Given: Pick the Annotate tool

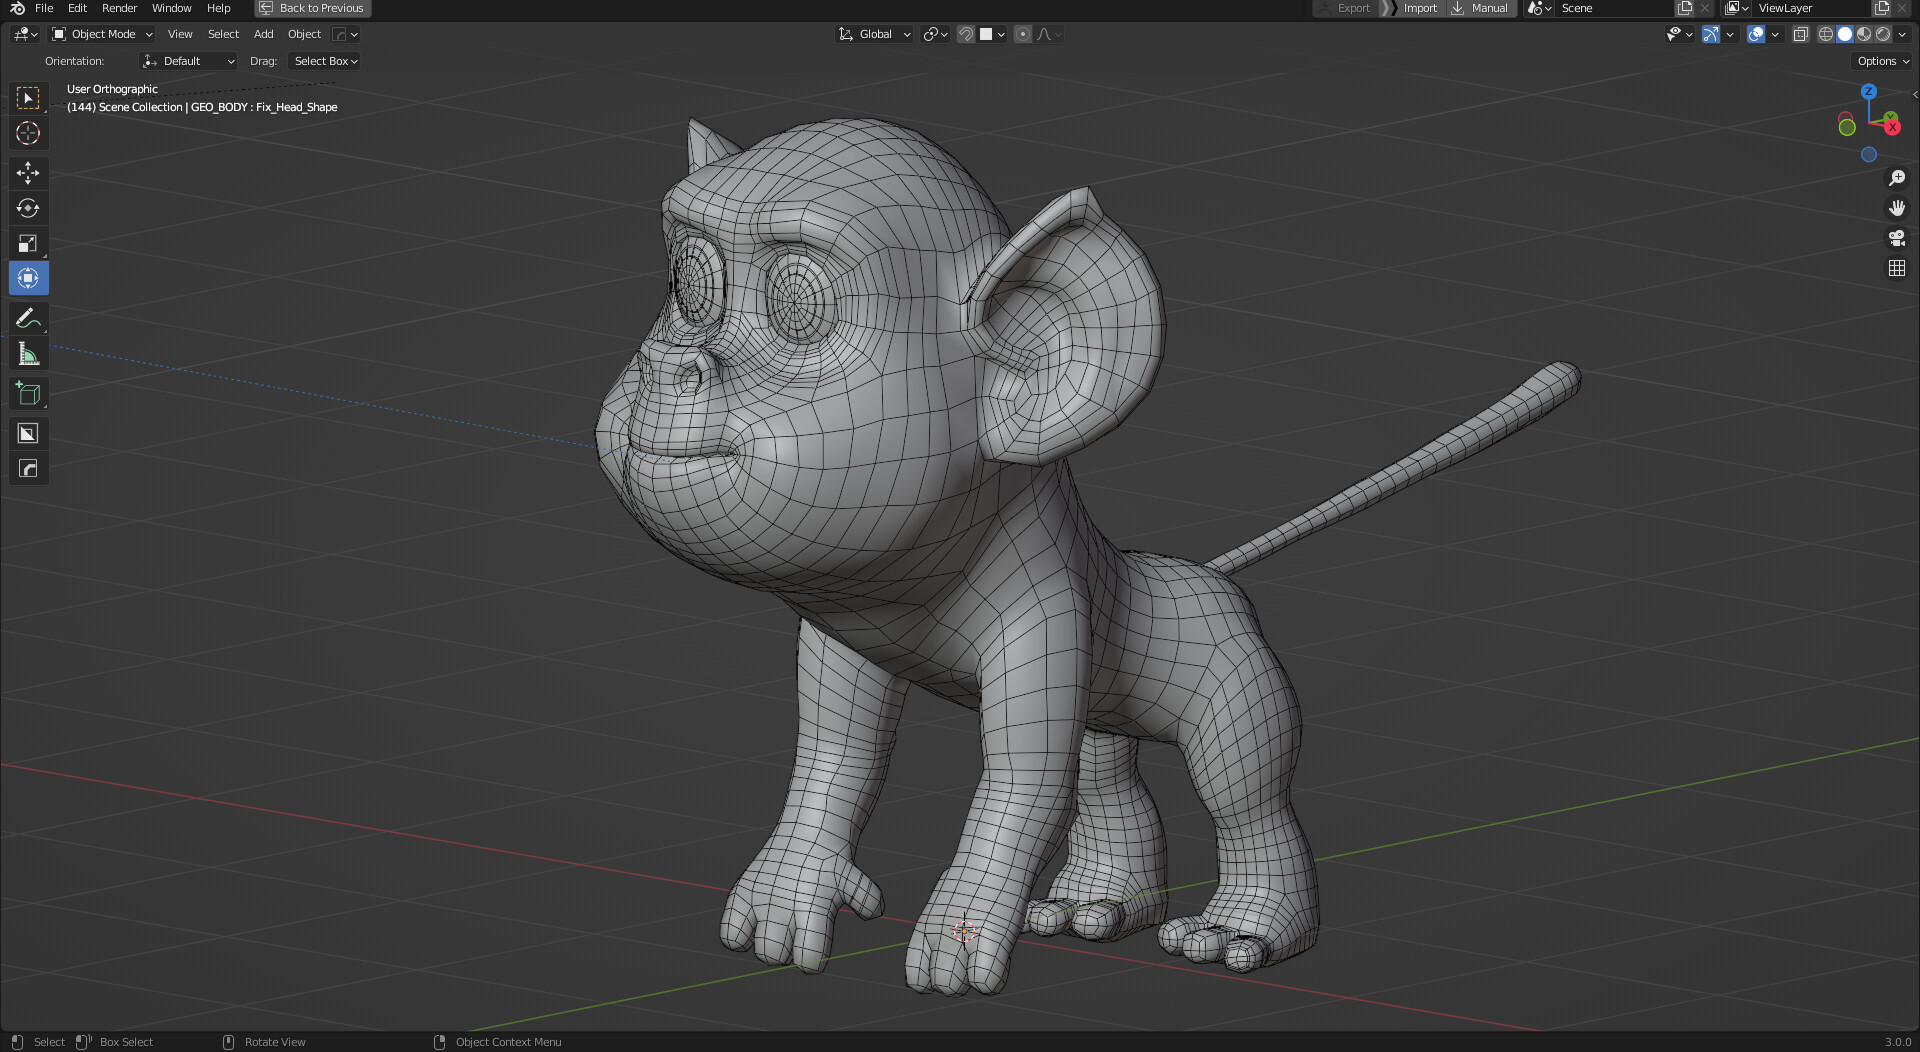Looking at the screenshot, I should click(28, 318).
